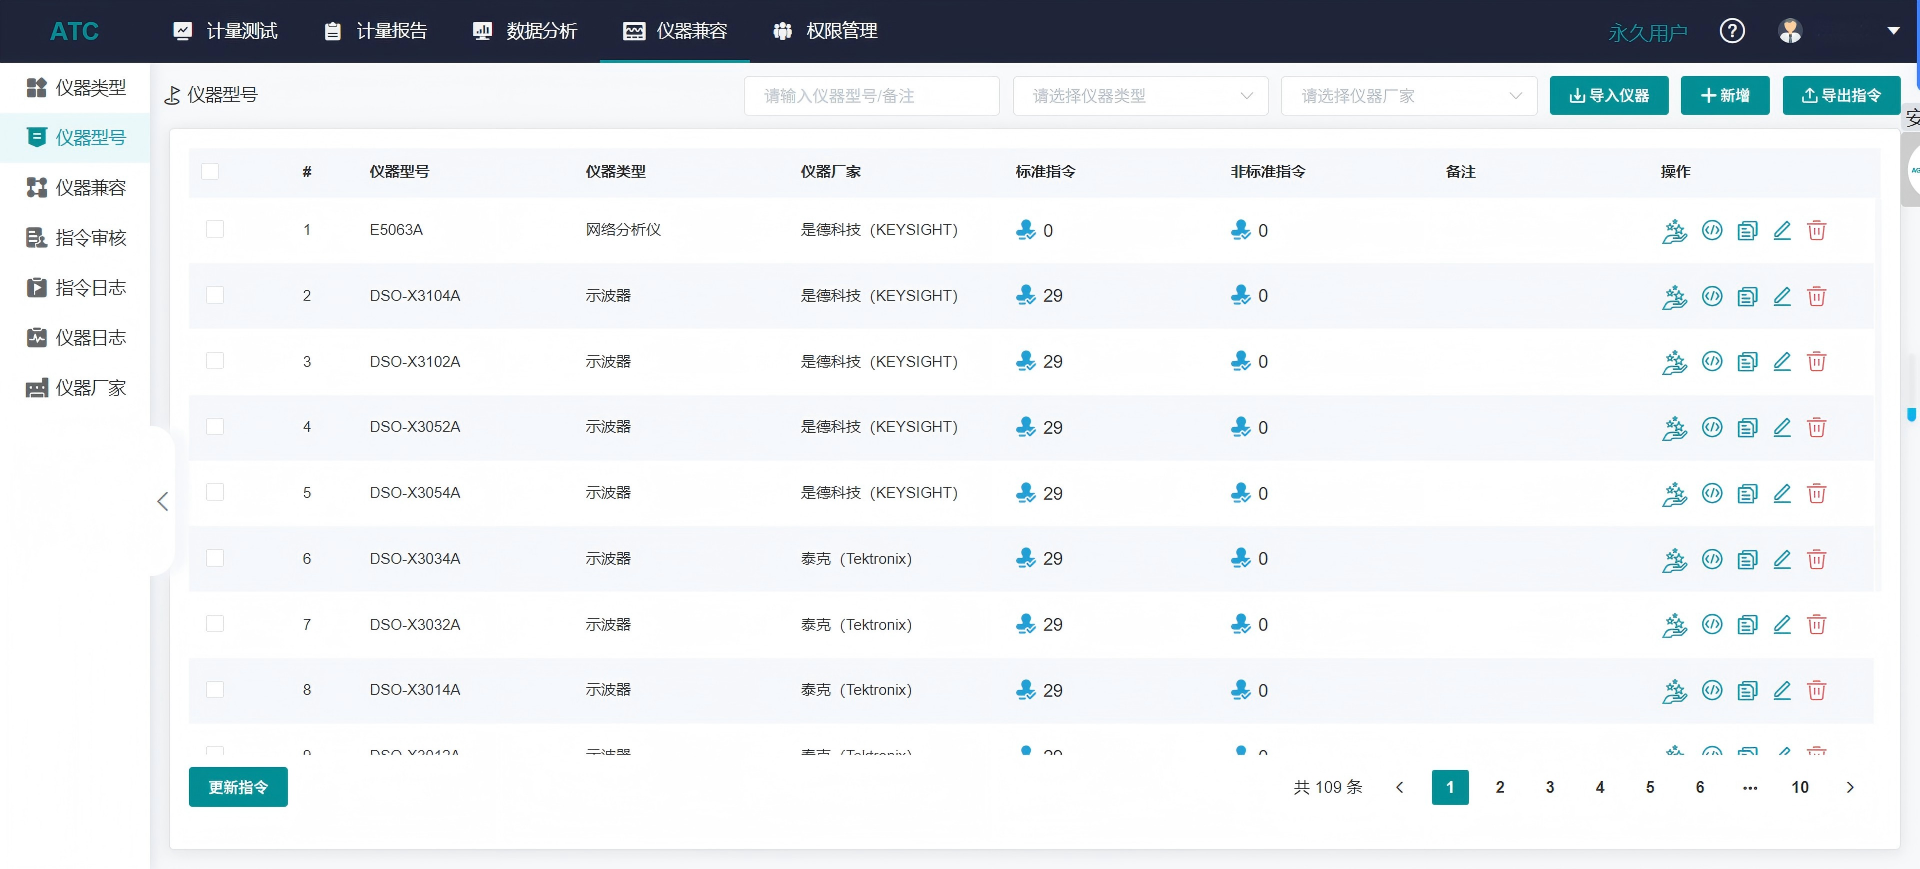This screenshot has height=869, width=1920.
Task: Delete the DSO-X3014A row
Action: 1817,690
